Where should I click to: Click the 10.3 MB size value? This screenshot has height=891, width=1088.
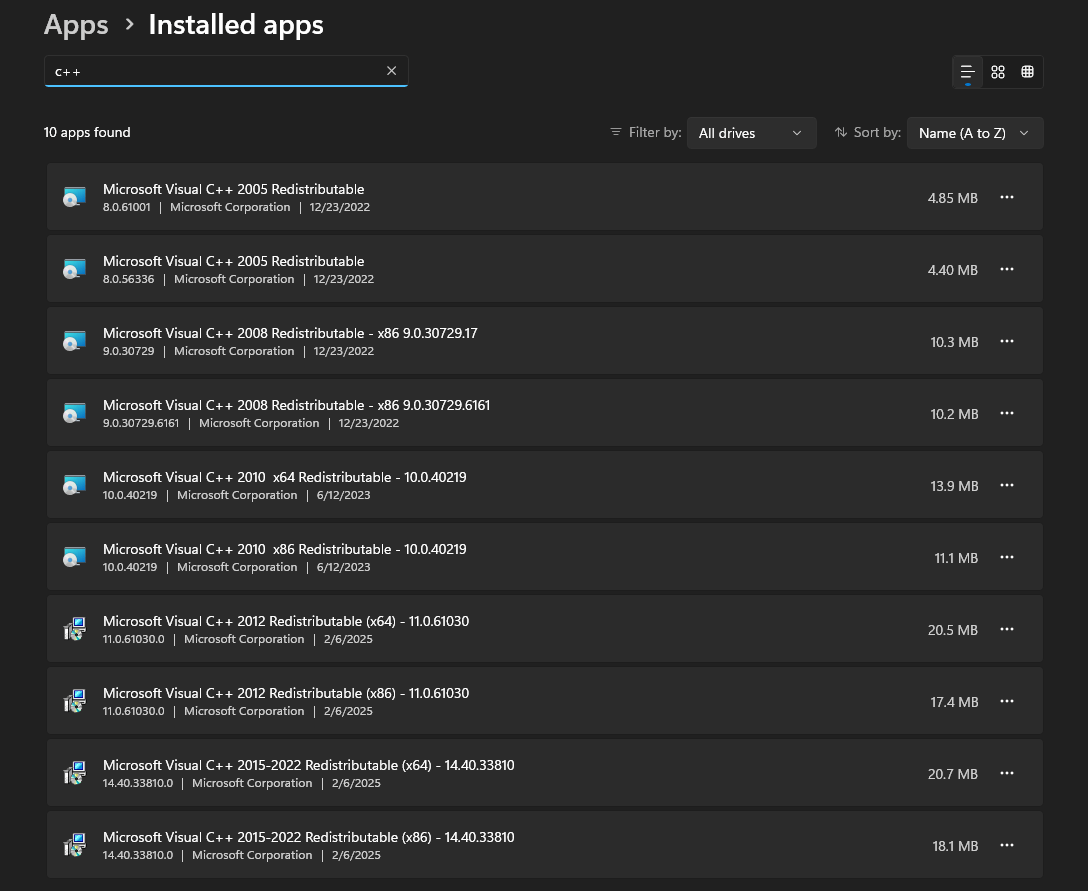[954, 342]
